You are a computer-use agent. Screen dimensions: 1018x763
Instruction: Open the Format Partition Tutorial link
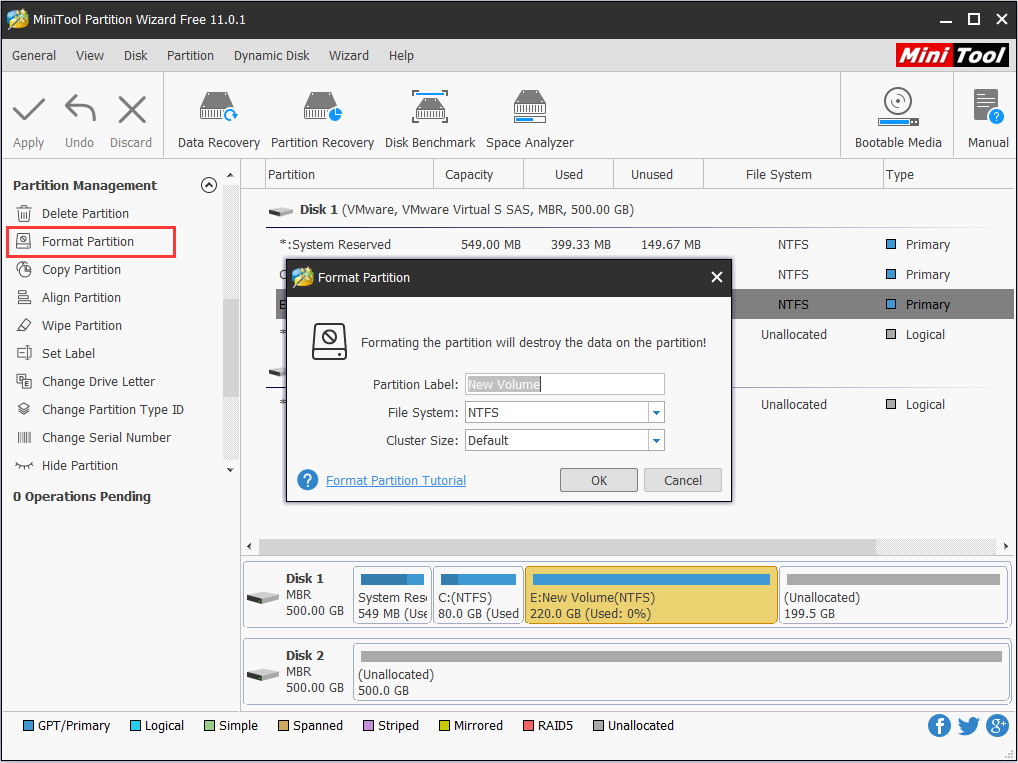coord(396,481)
